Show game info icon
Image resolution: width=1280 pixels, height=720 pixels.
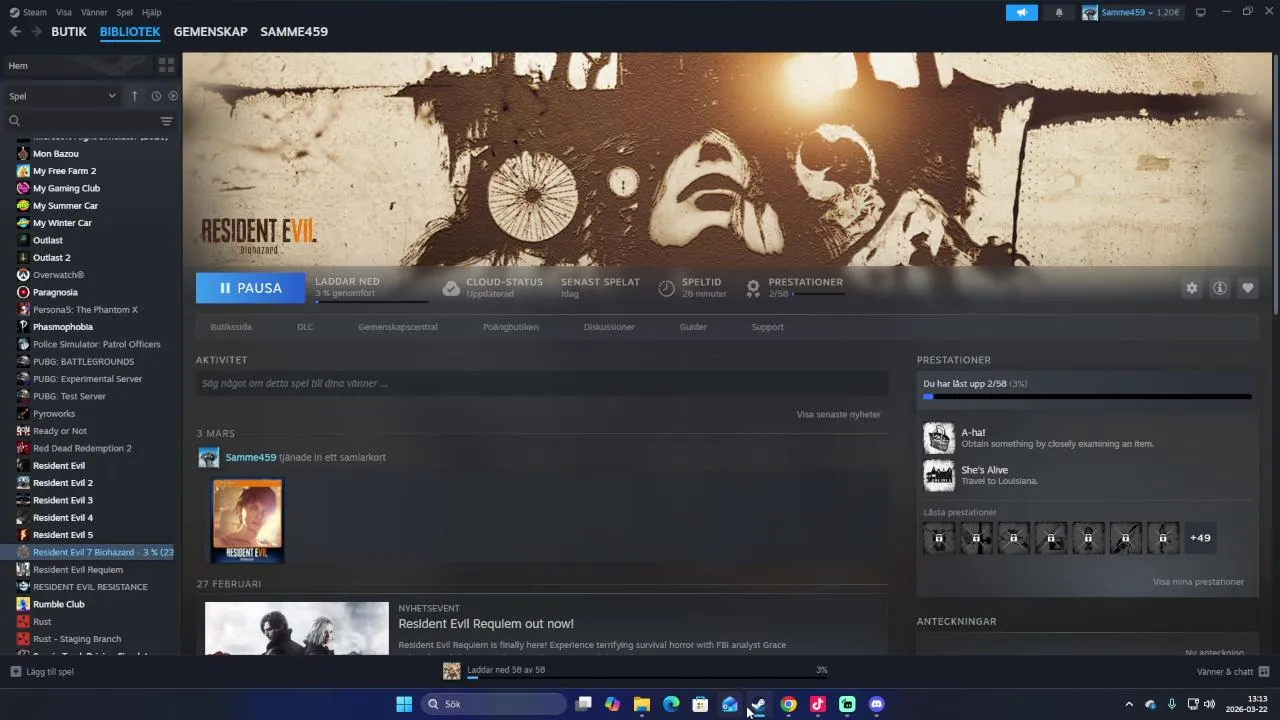click(x=1220, y=288)
